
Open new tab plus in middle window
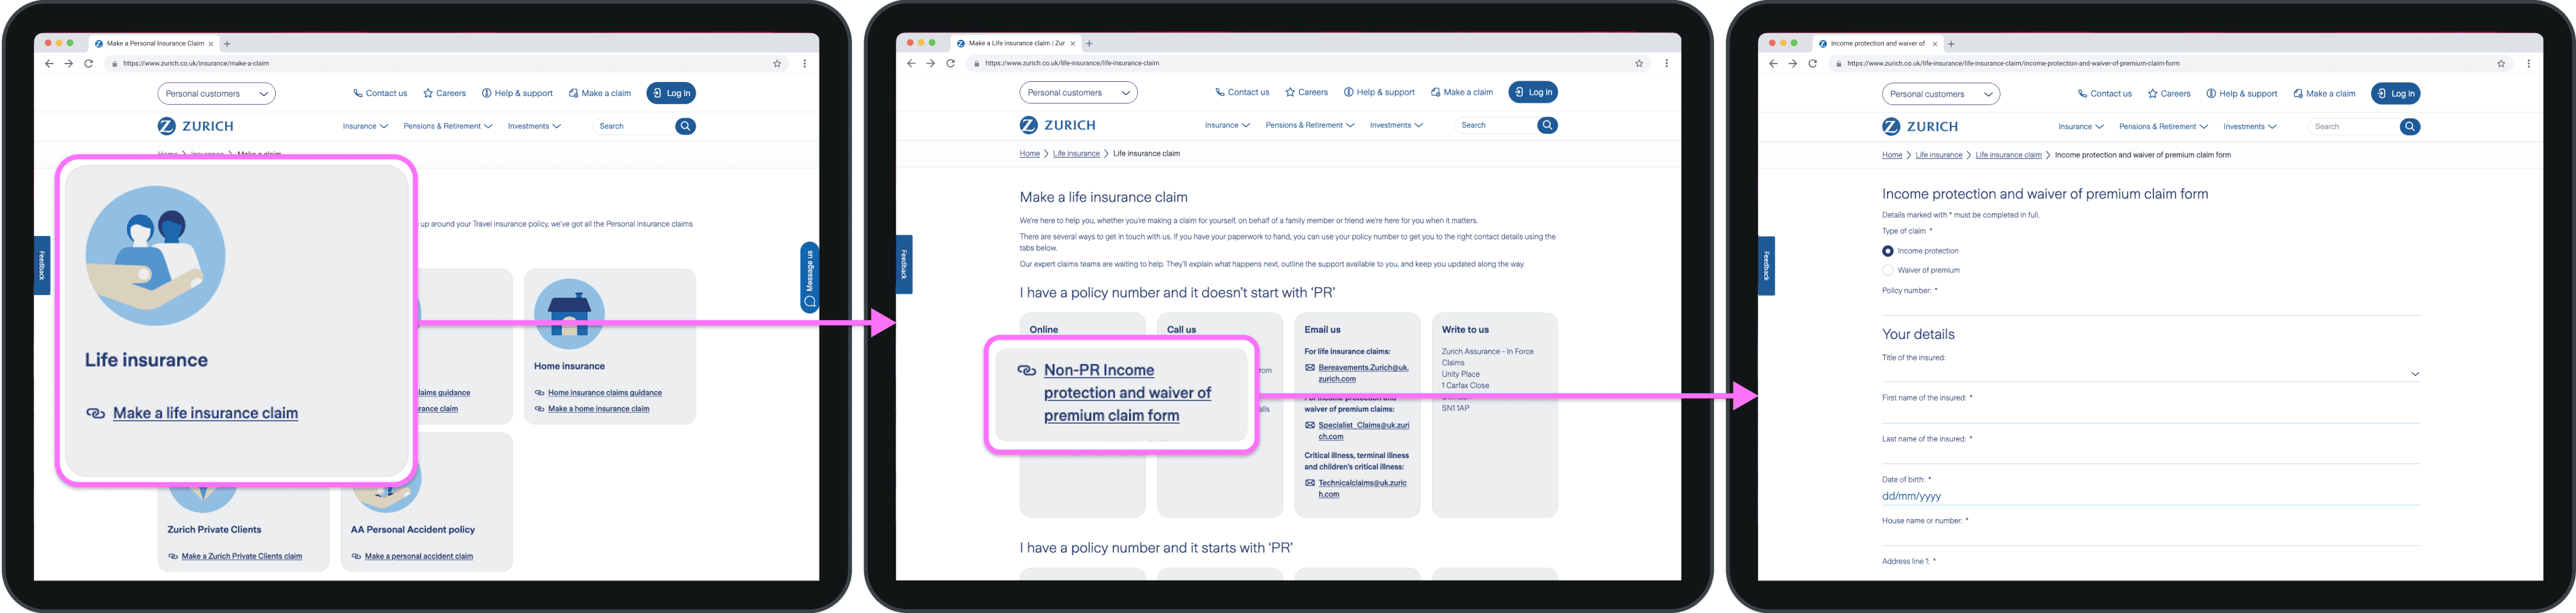click(1089, 43)
